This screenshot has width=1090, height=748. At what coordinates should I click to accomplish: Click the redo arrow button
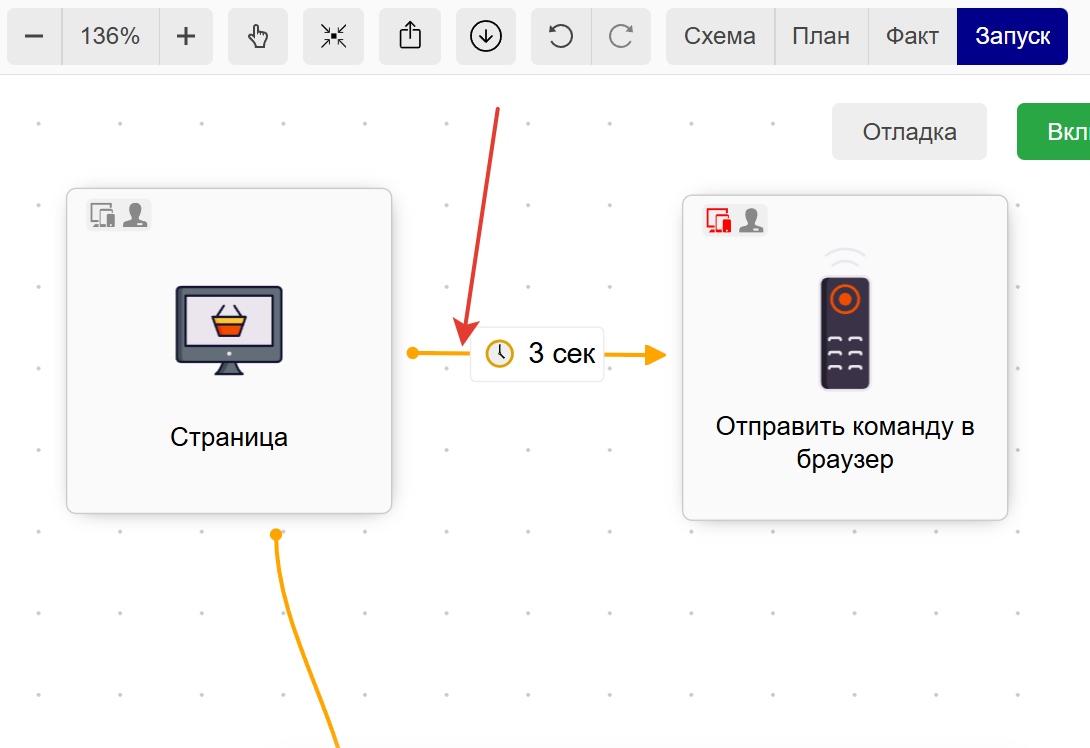[x=621, y=37]
